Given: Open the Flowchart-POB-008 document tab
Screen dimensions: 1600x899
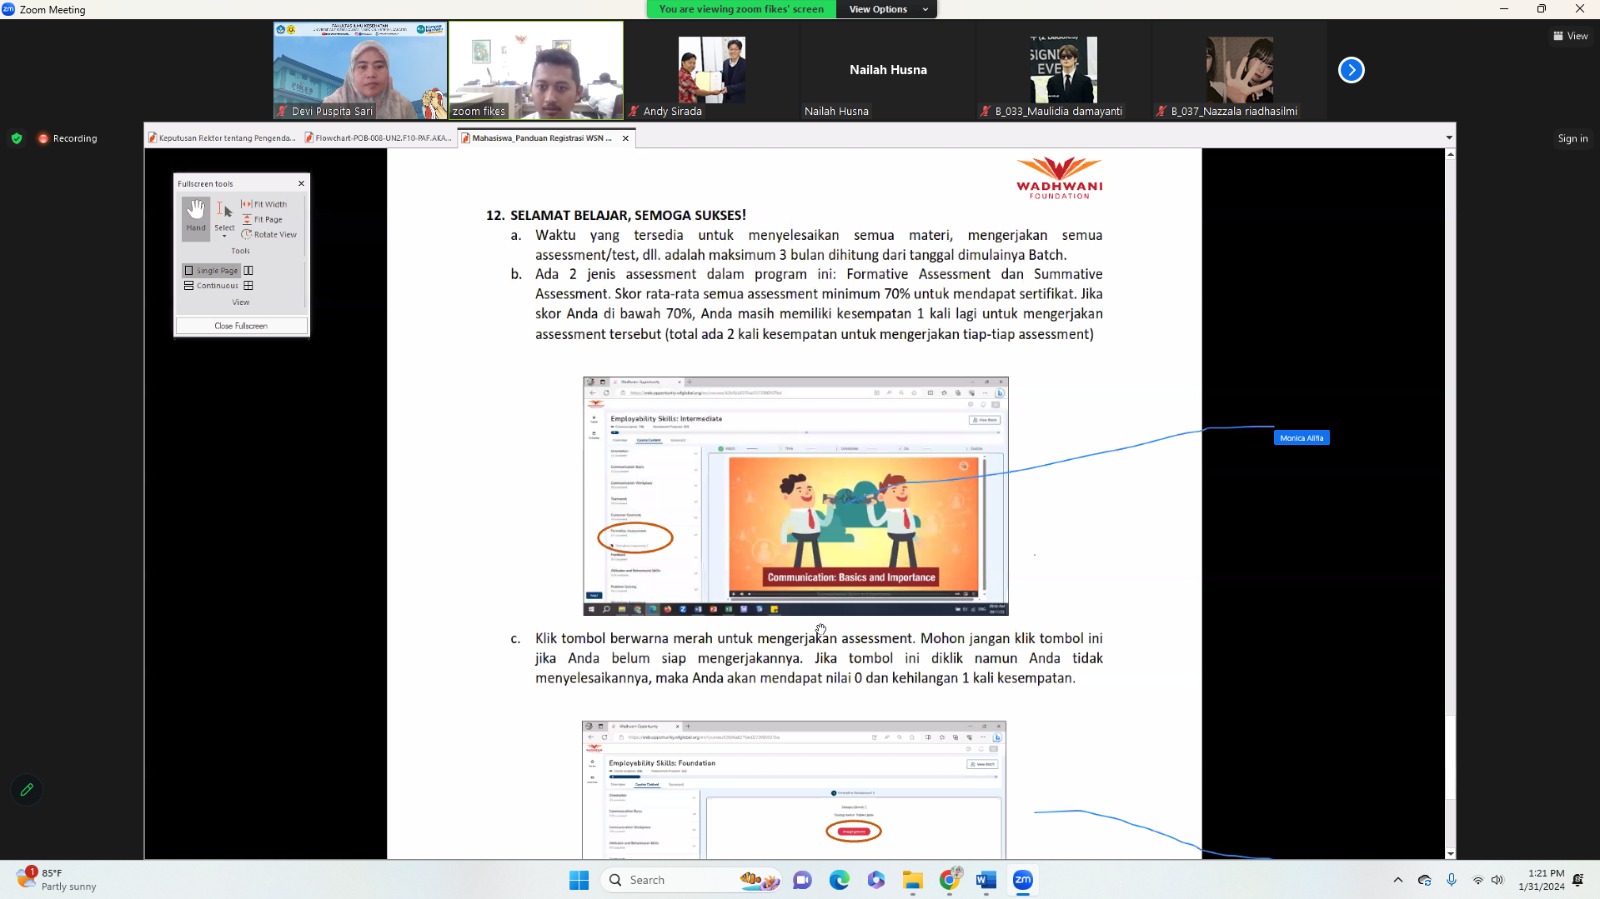Looking at the screenshot, I should [379, 138].
